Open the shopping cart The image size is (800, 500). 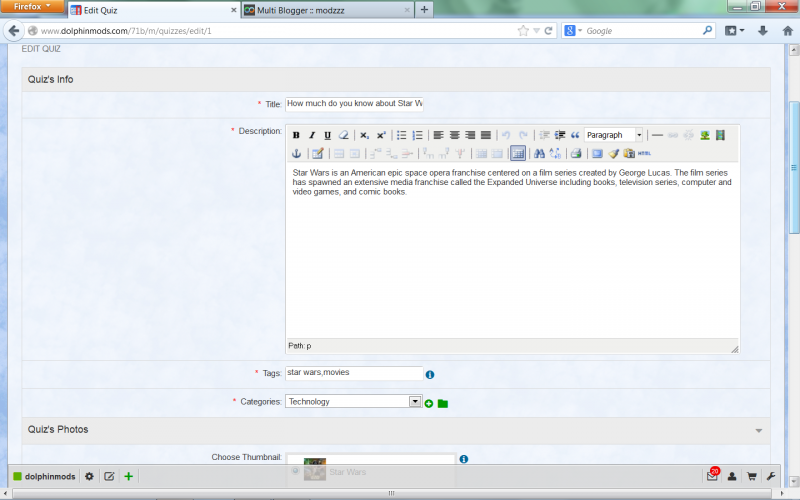click(x=752, y=477)
